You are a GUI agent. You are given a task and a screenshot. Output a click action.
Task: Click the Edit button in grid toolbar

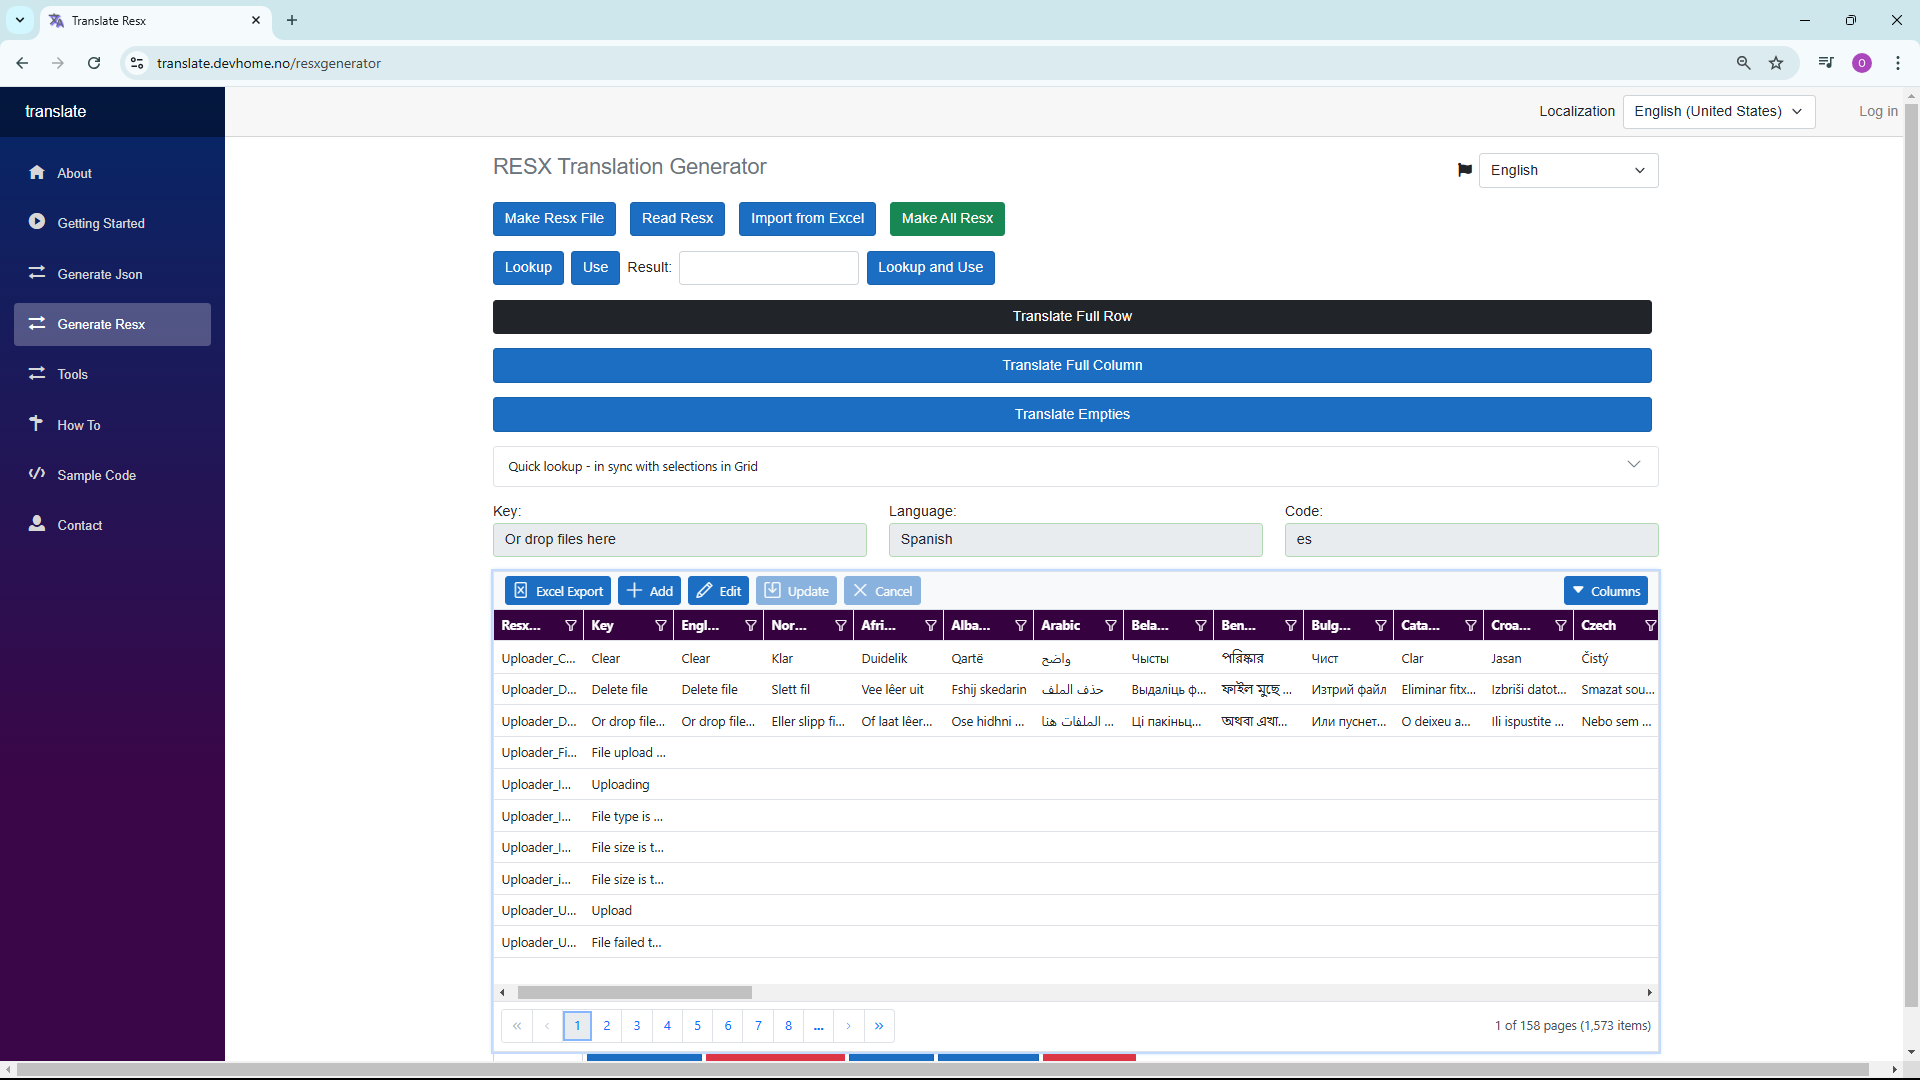coord(718,591)
